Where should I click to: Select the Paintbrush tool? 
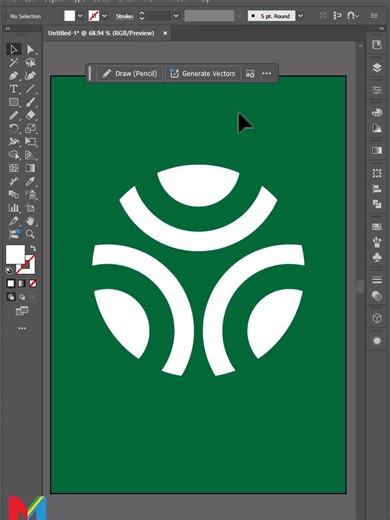point(30,102)
